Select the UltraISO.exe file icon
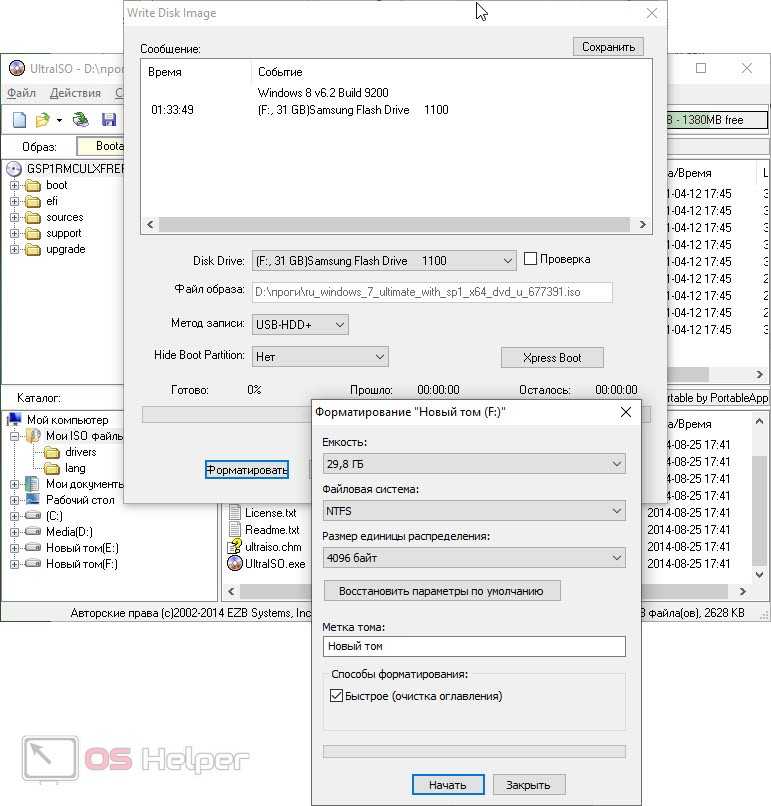Image resolution: width=771 pixels, height=806 pixels. (235, 563)
